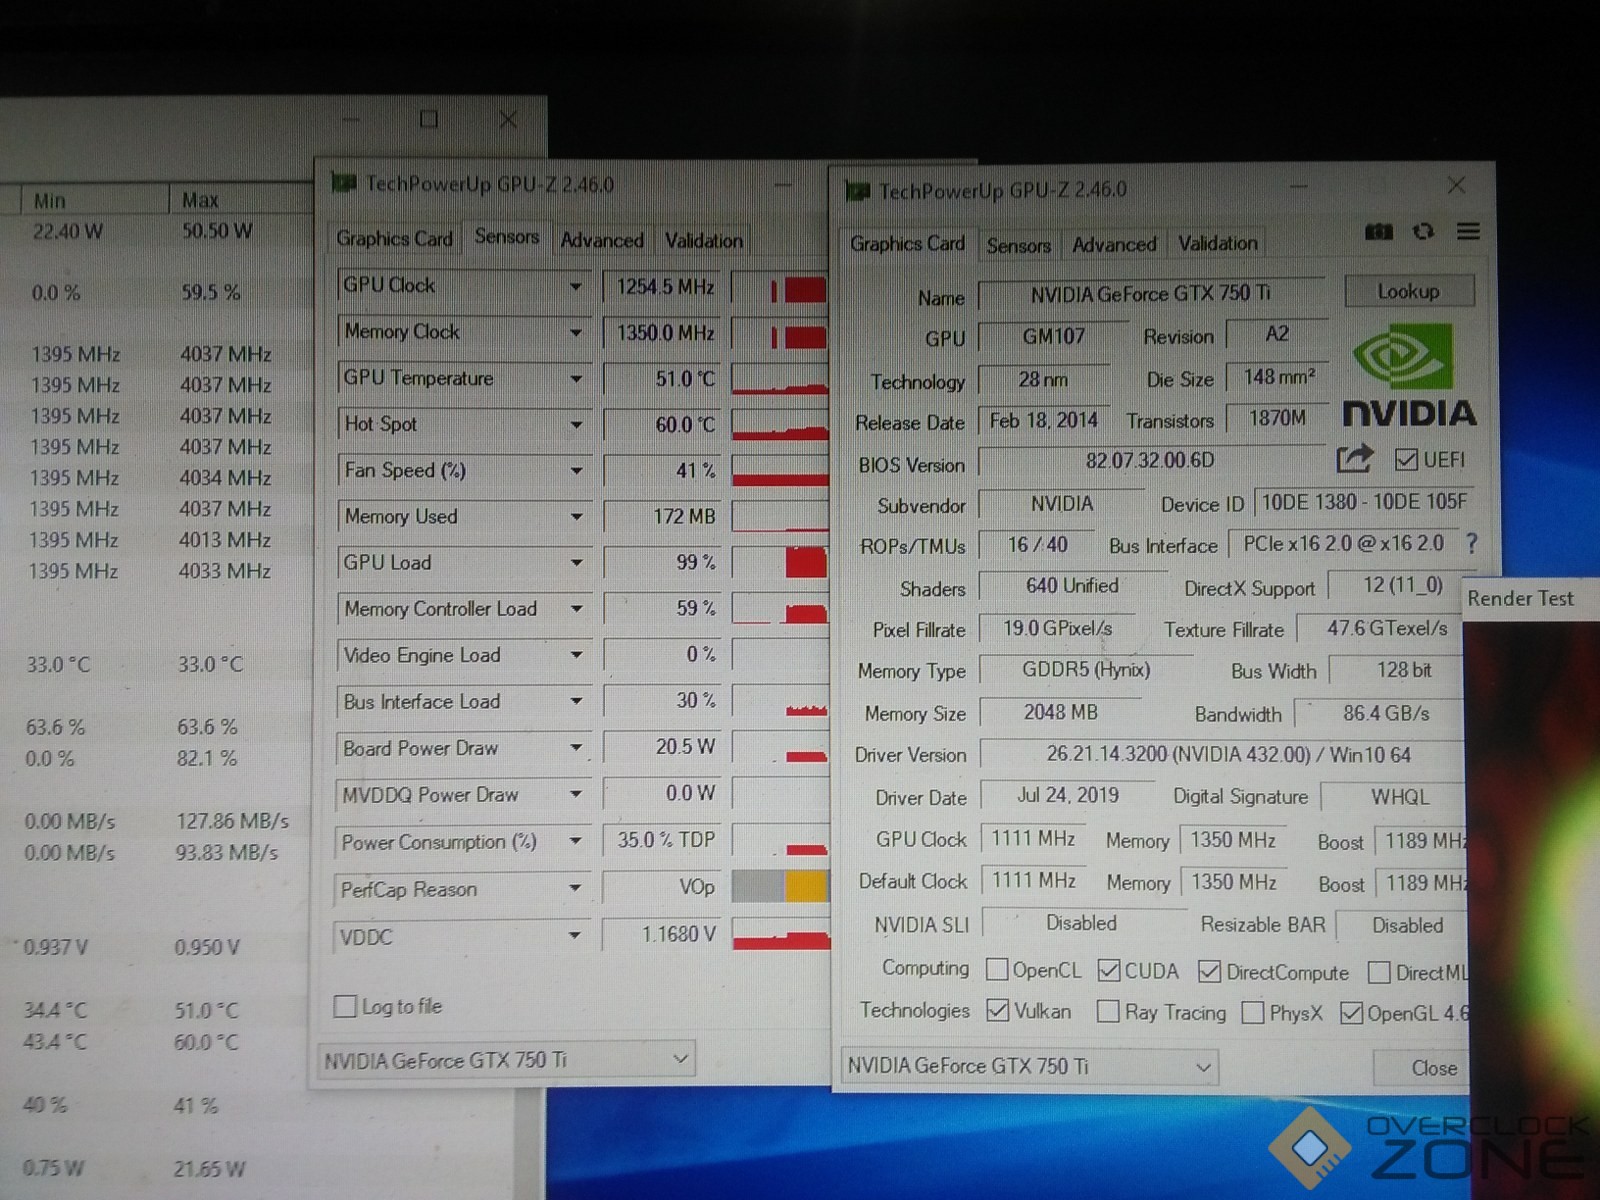Click the GPU Temperature history graph
This screenshot has height=1200, width=1600.
coord(781,379)
